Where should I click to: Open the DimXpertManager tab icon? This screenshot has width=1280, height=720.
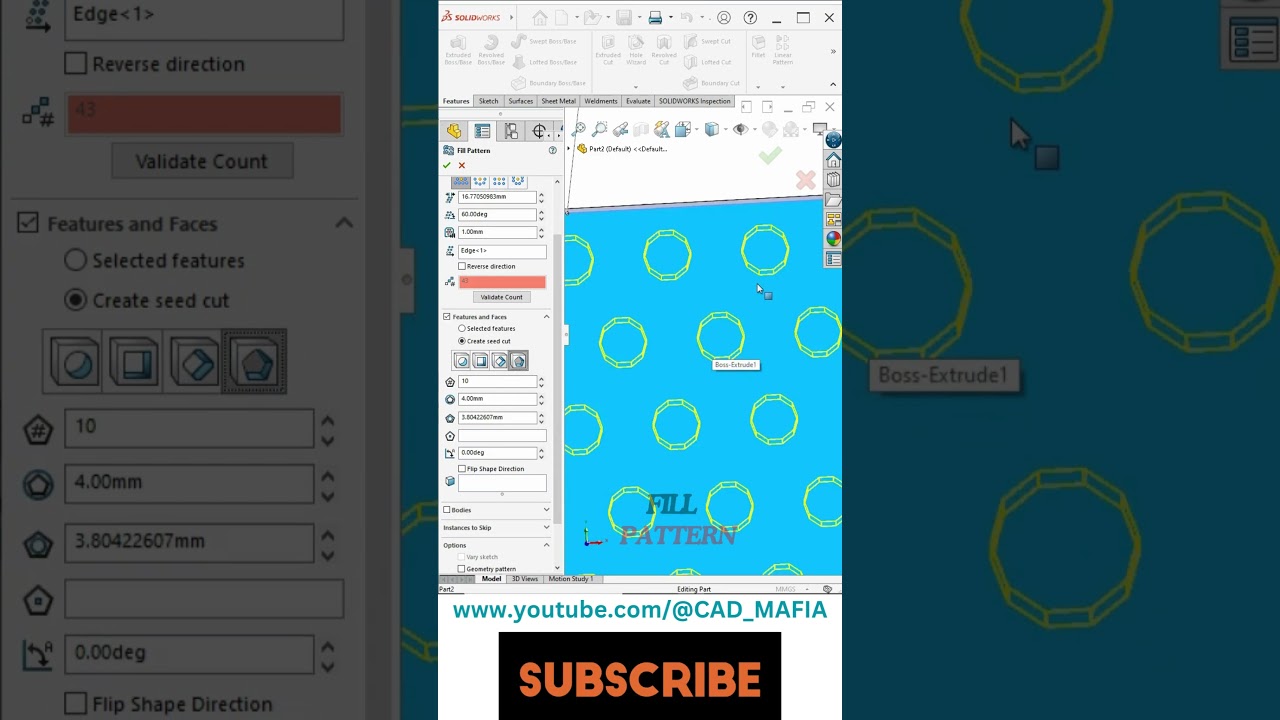[x=539, y=131]
